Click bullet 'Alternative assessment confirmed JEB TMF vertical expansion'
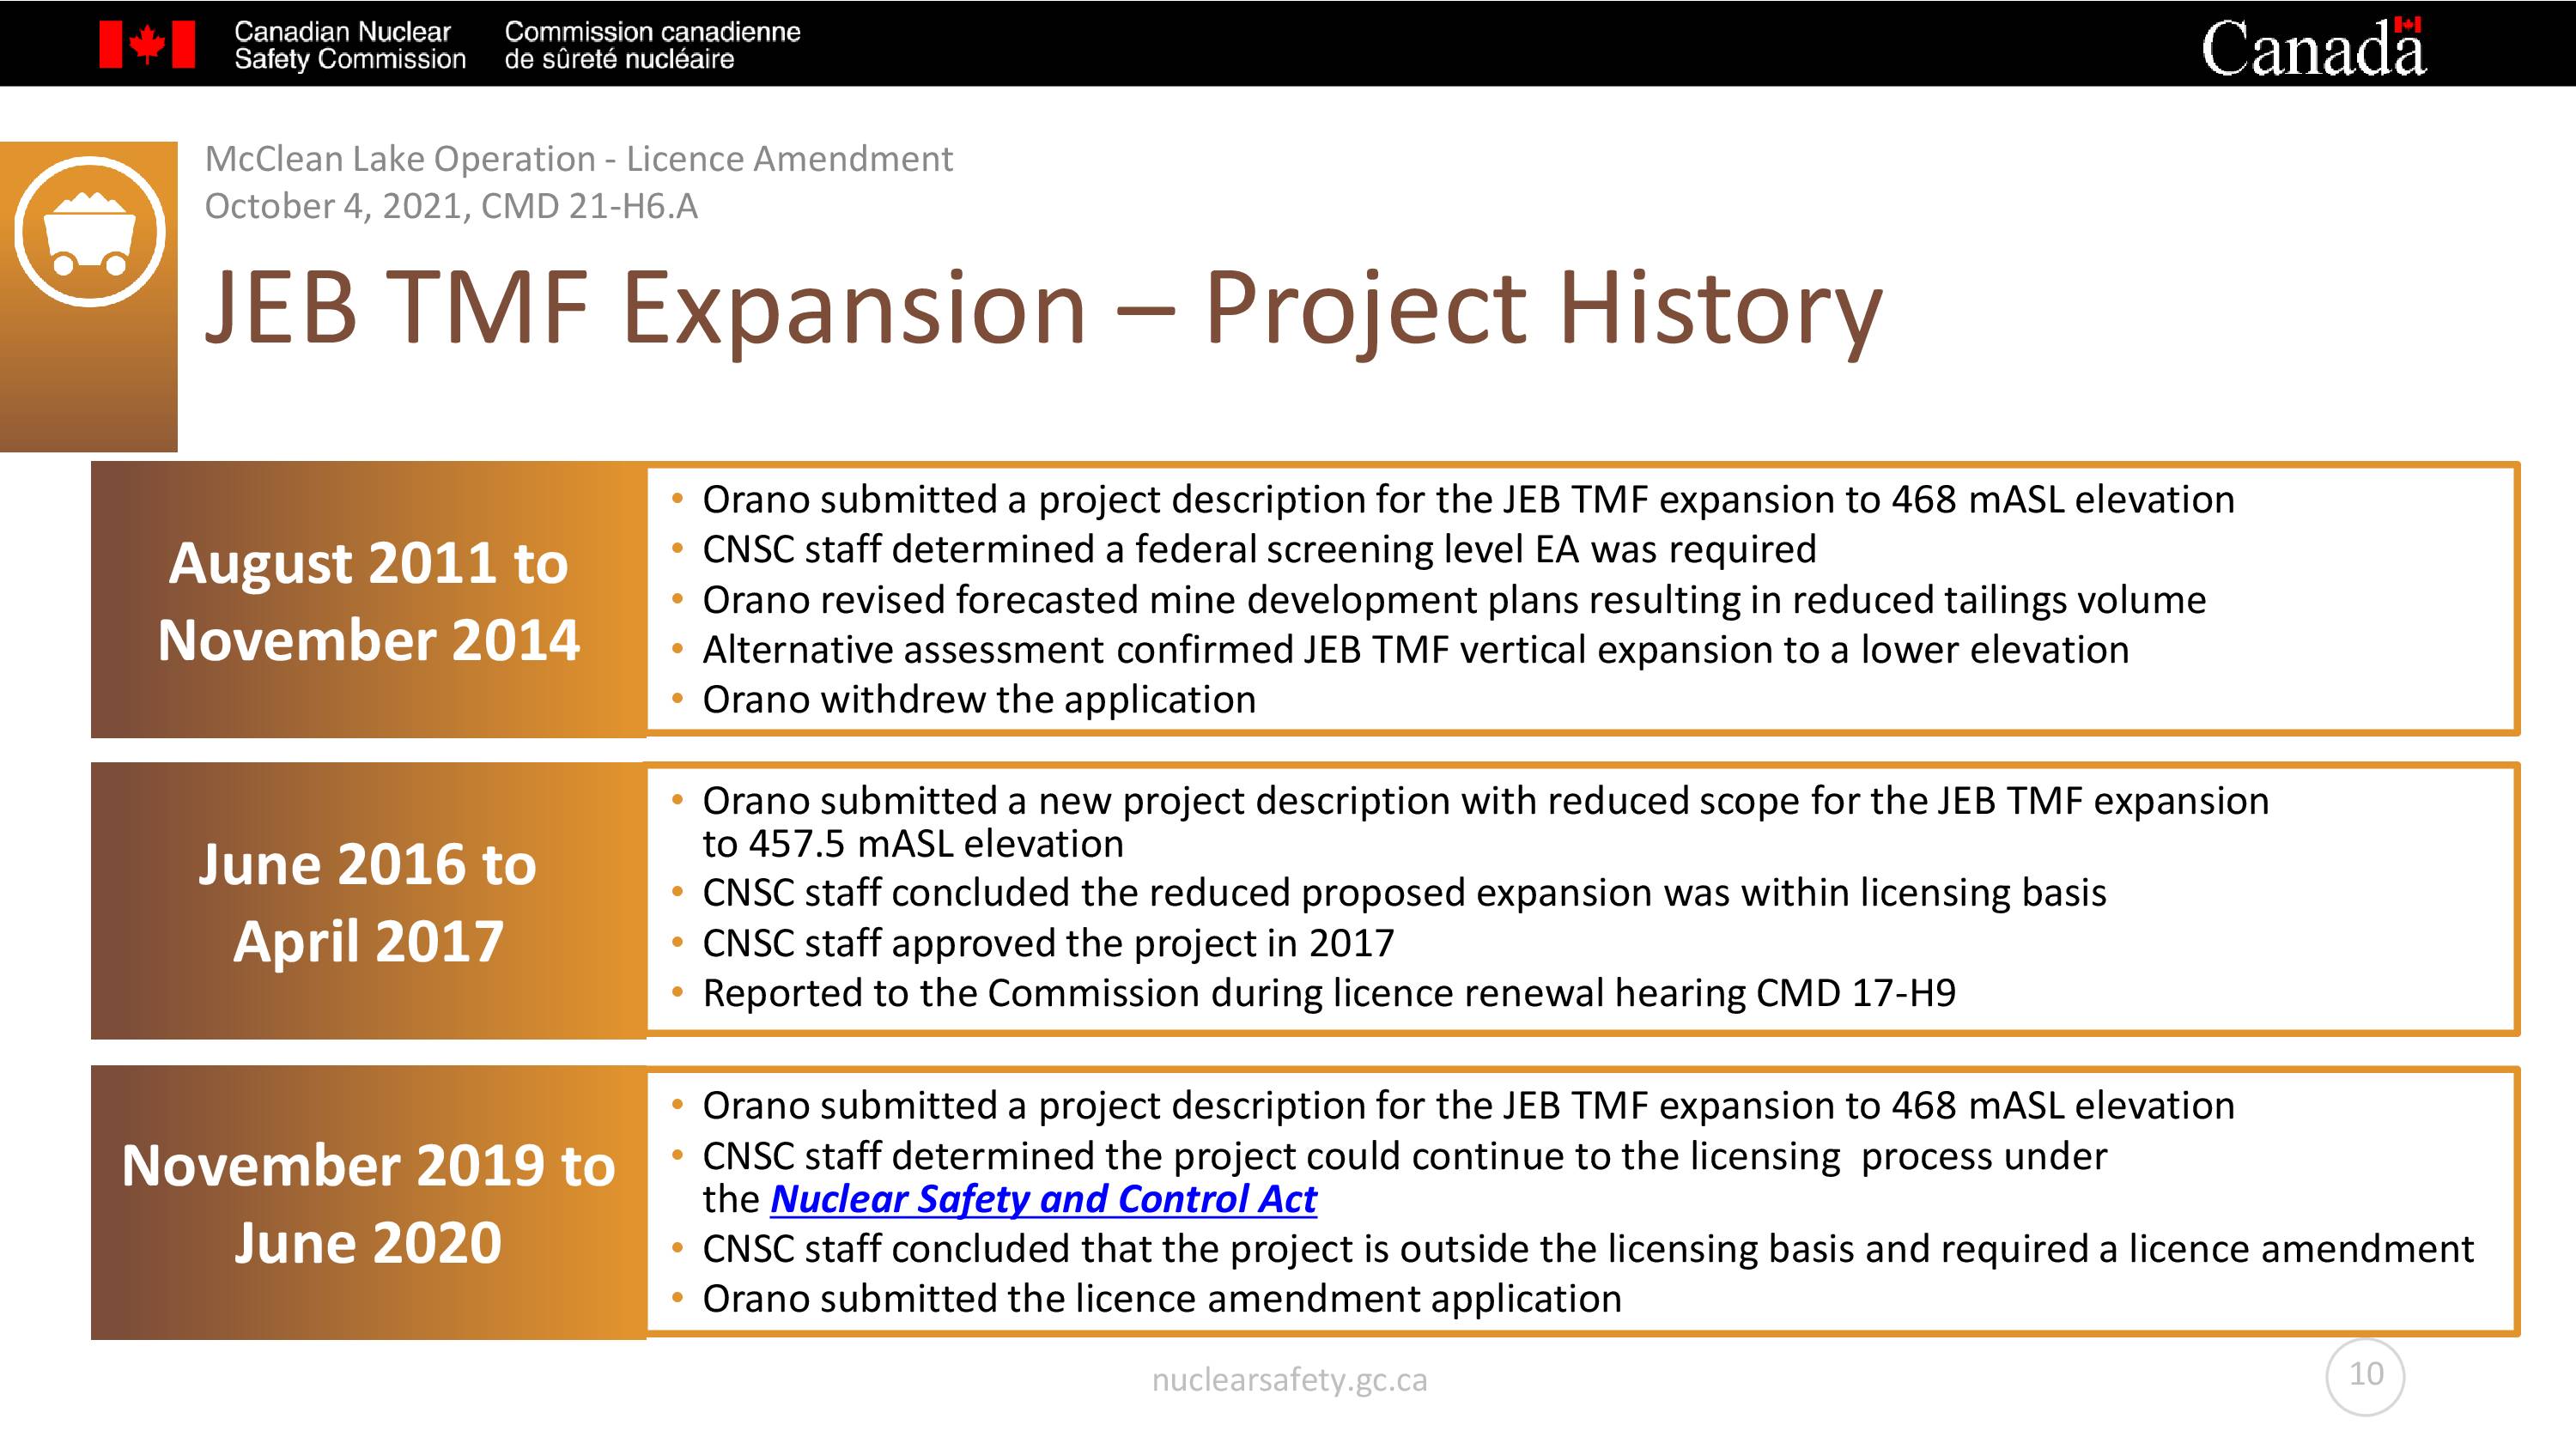The height and width of the screenshot is (1449, 2576). [1416, 650]
